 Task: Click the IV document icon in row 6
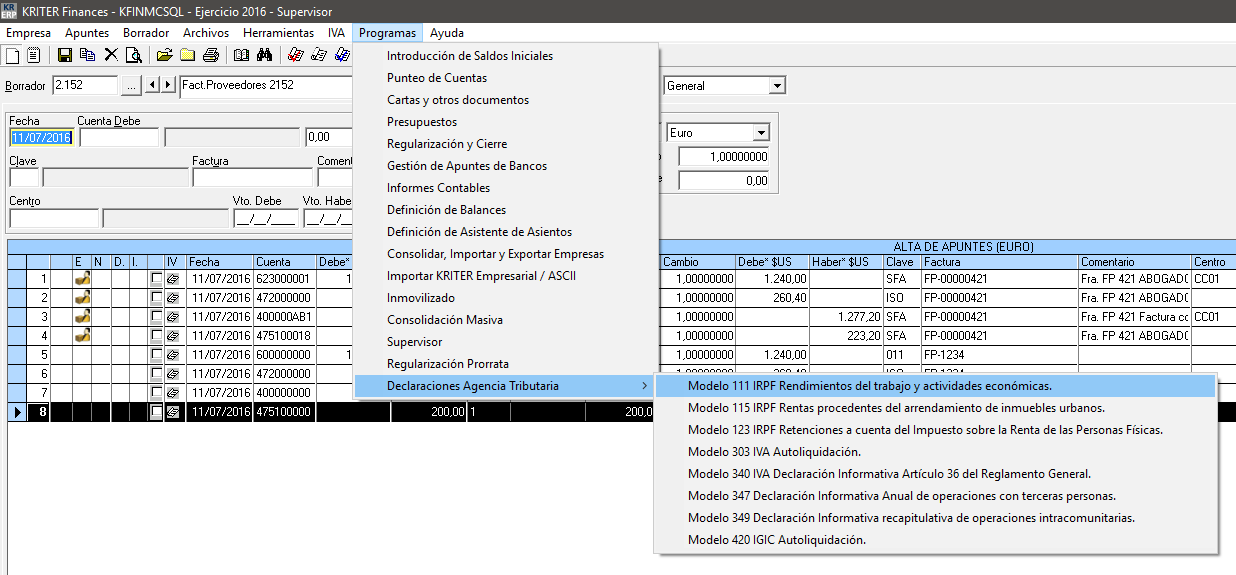coord(174,373)
